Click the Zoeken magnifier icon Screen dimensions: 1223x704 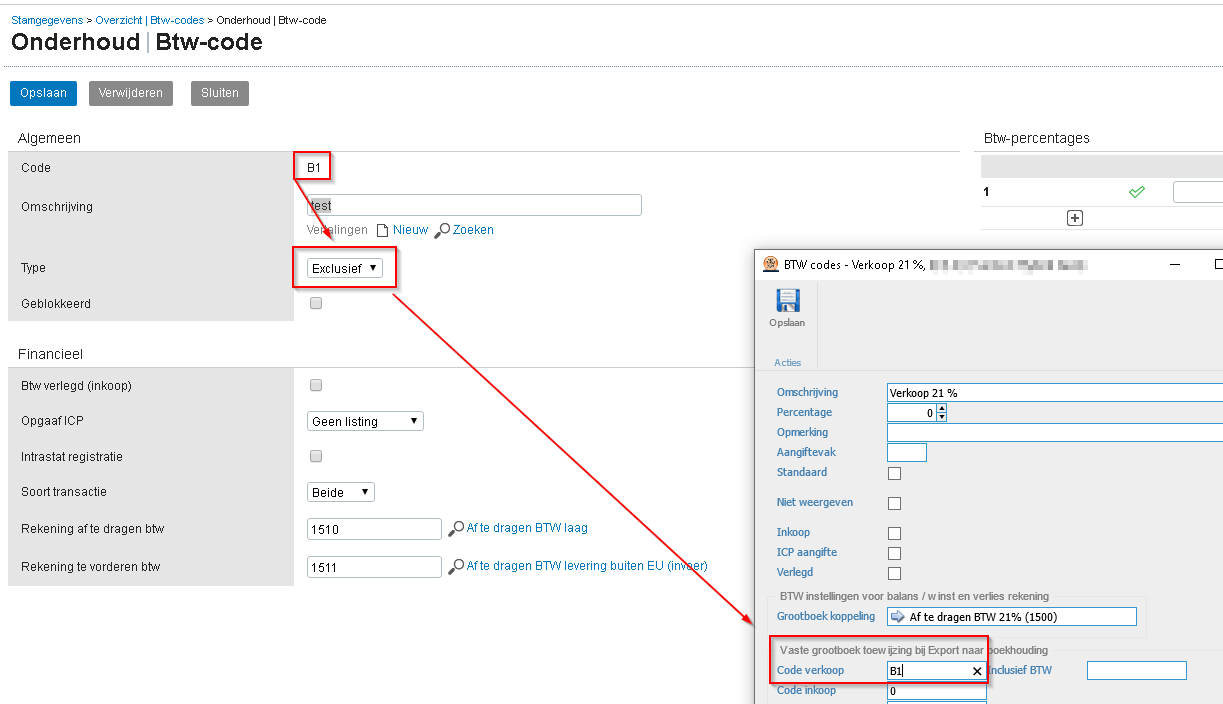442,230
